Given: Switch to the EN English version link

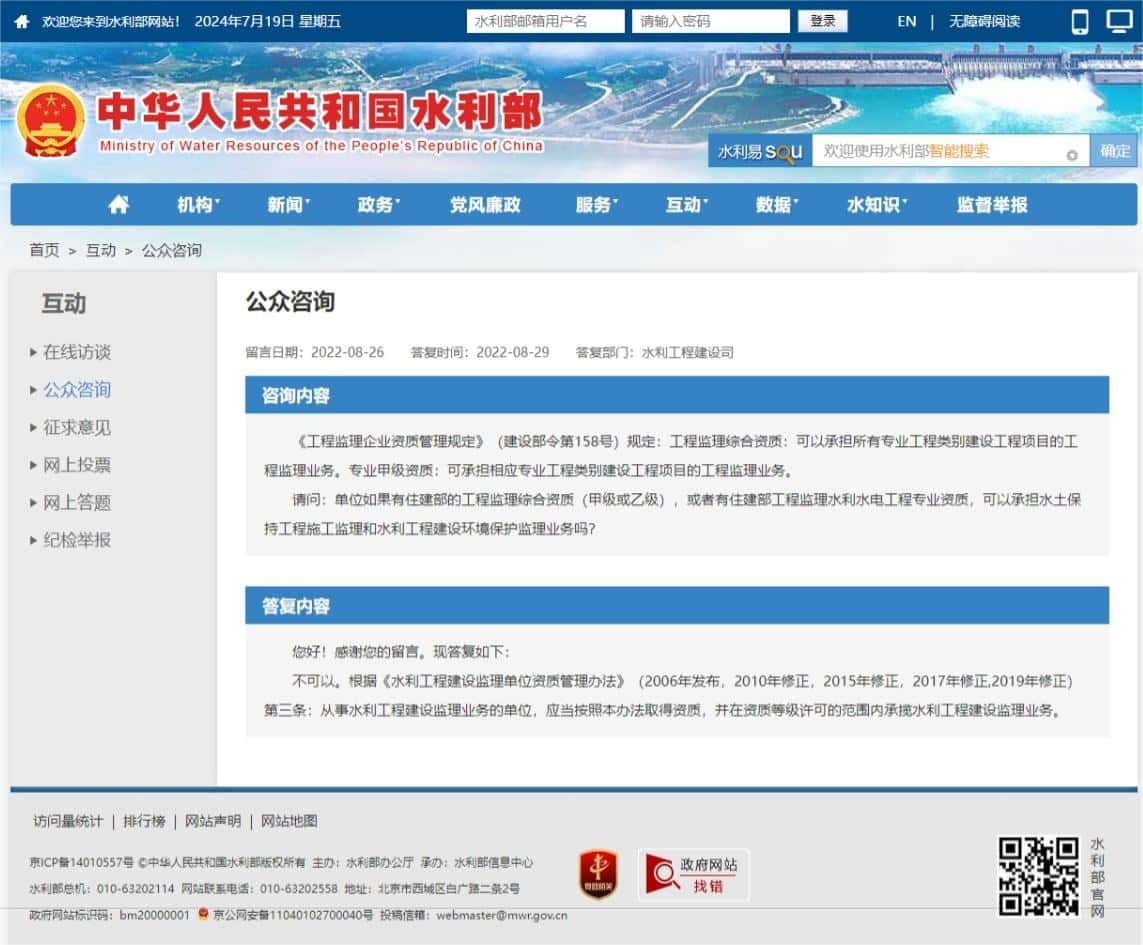Looking at the screenshot, I should (906, 21).
